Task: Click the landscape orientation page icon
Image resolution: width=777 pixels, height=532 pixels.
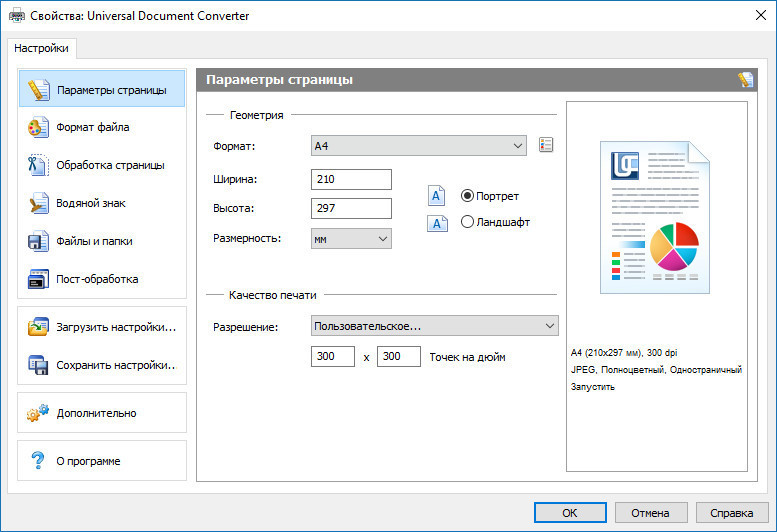Action: pos(438,223)
